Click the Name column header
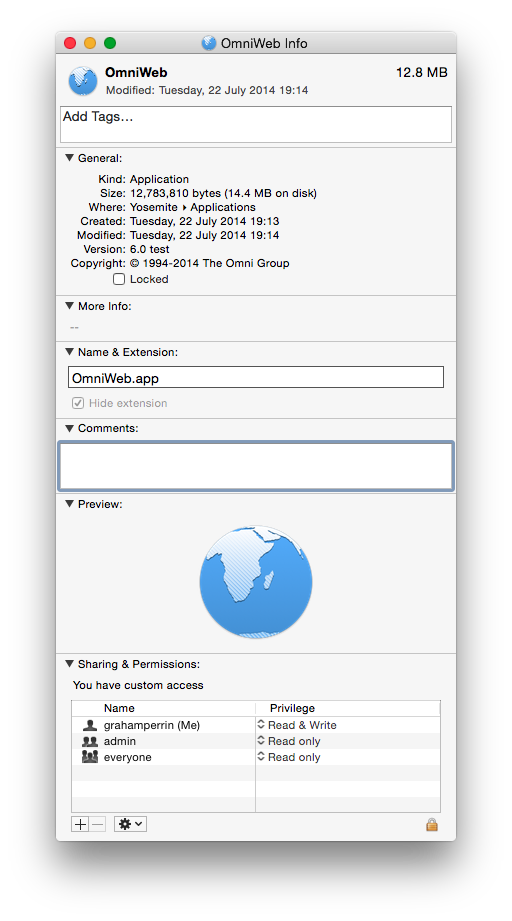Screen dimensions: 512x921 (x=119, y=708)
